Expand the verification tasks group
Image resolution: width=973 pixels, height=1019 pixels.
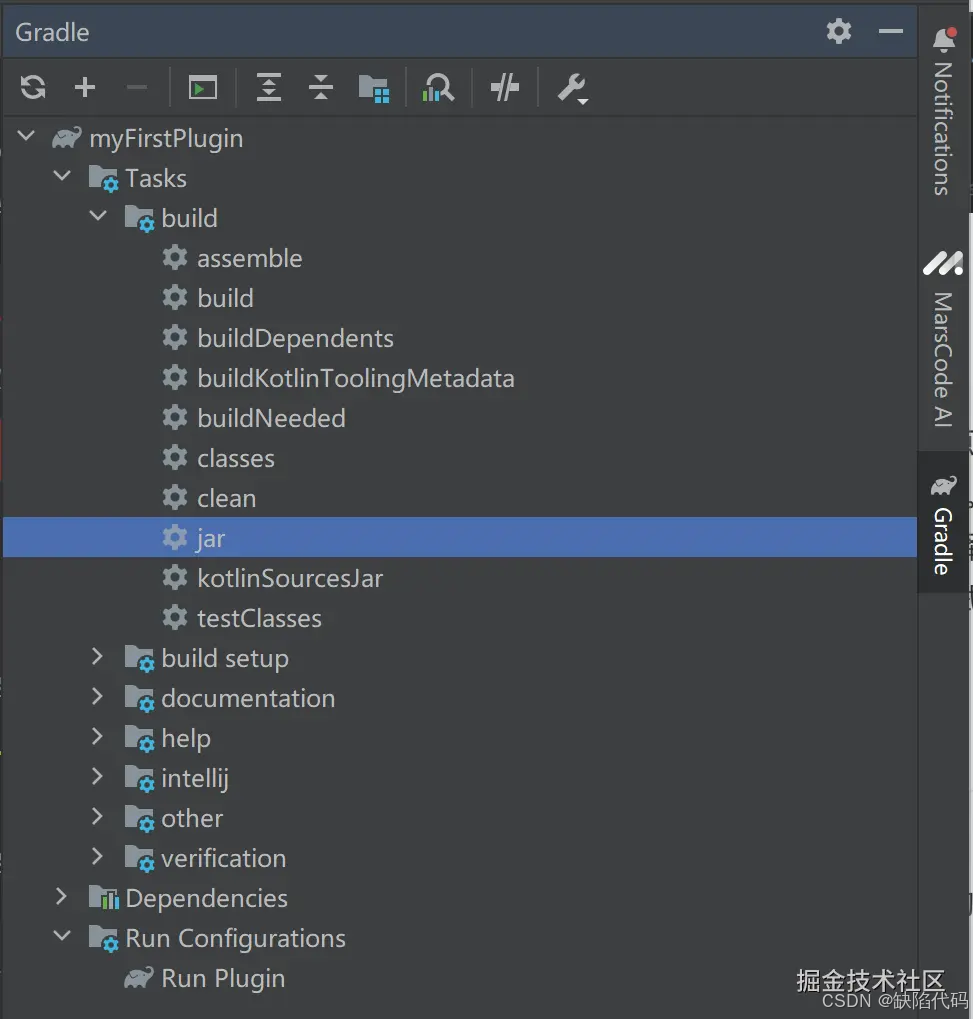pos(97,858)
